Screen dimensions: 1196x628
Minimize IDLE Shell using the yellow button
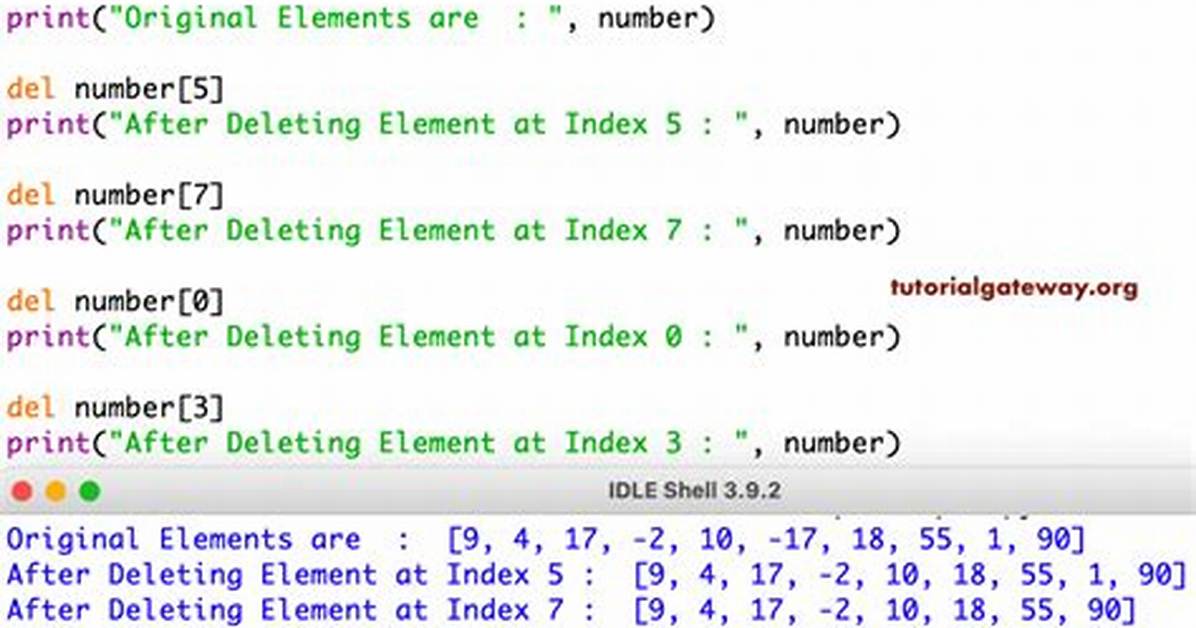click(x=56, y=491)
